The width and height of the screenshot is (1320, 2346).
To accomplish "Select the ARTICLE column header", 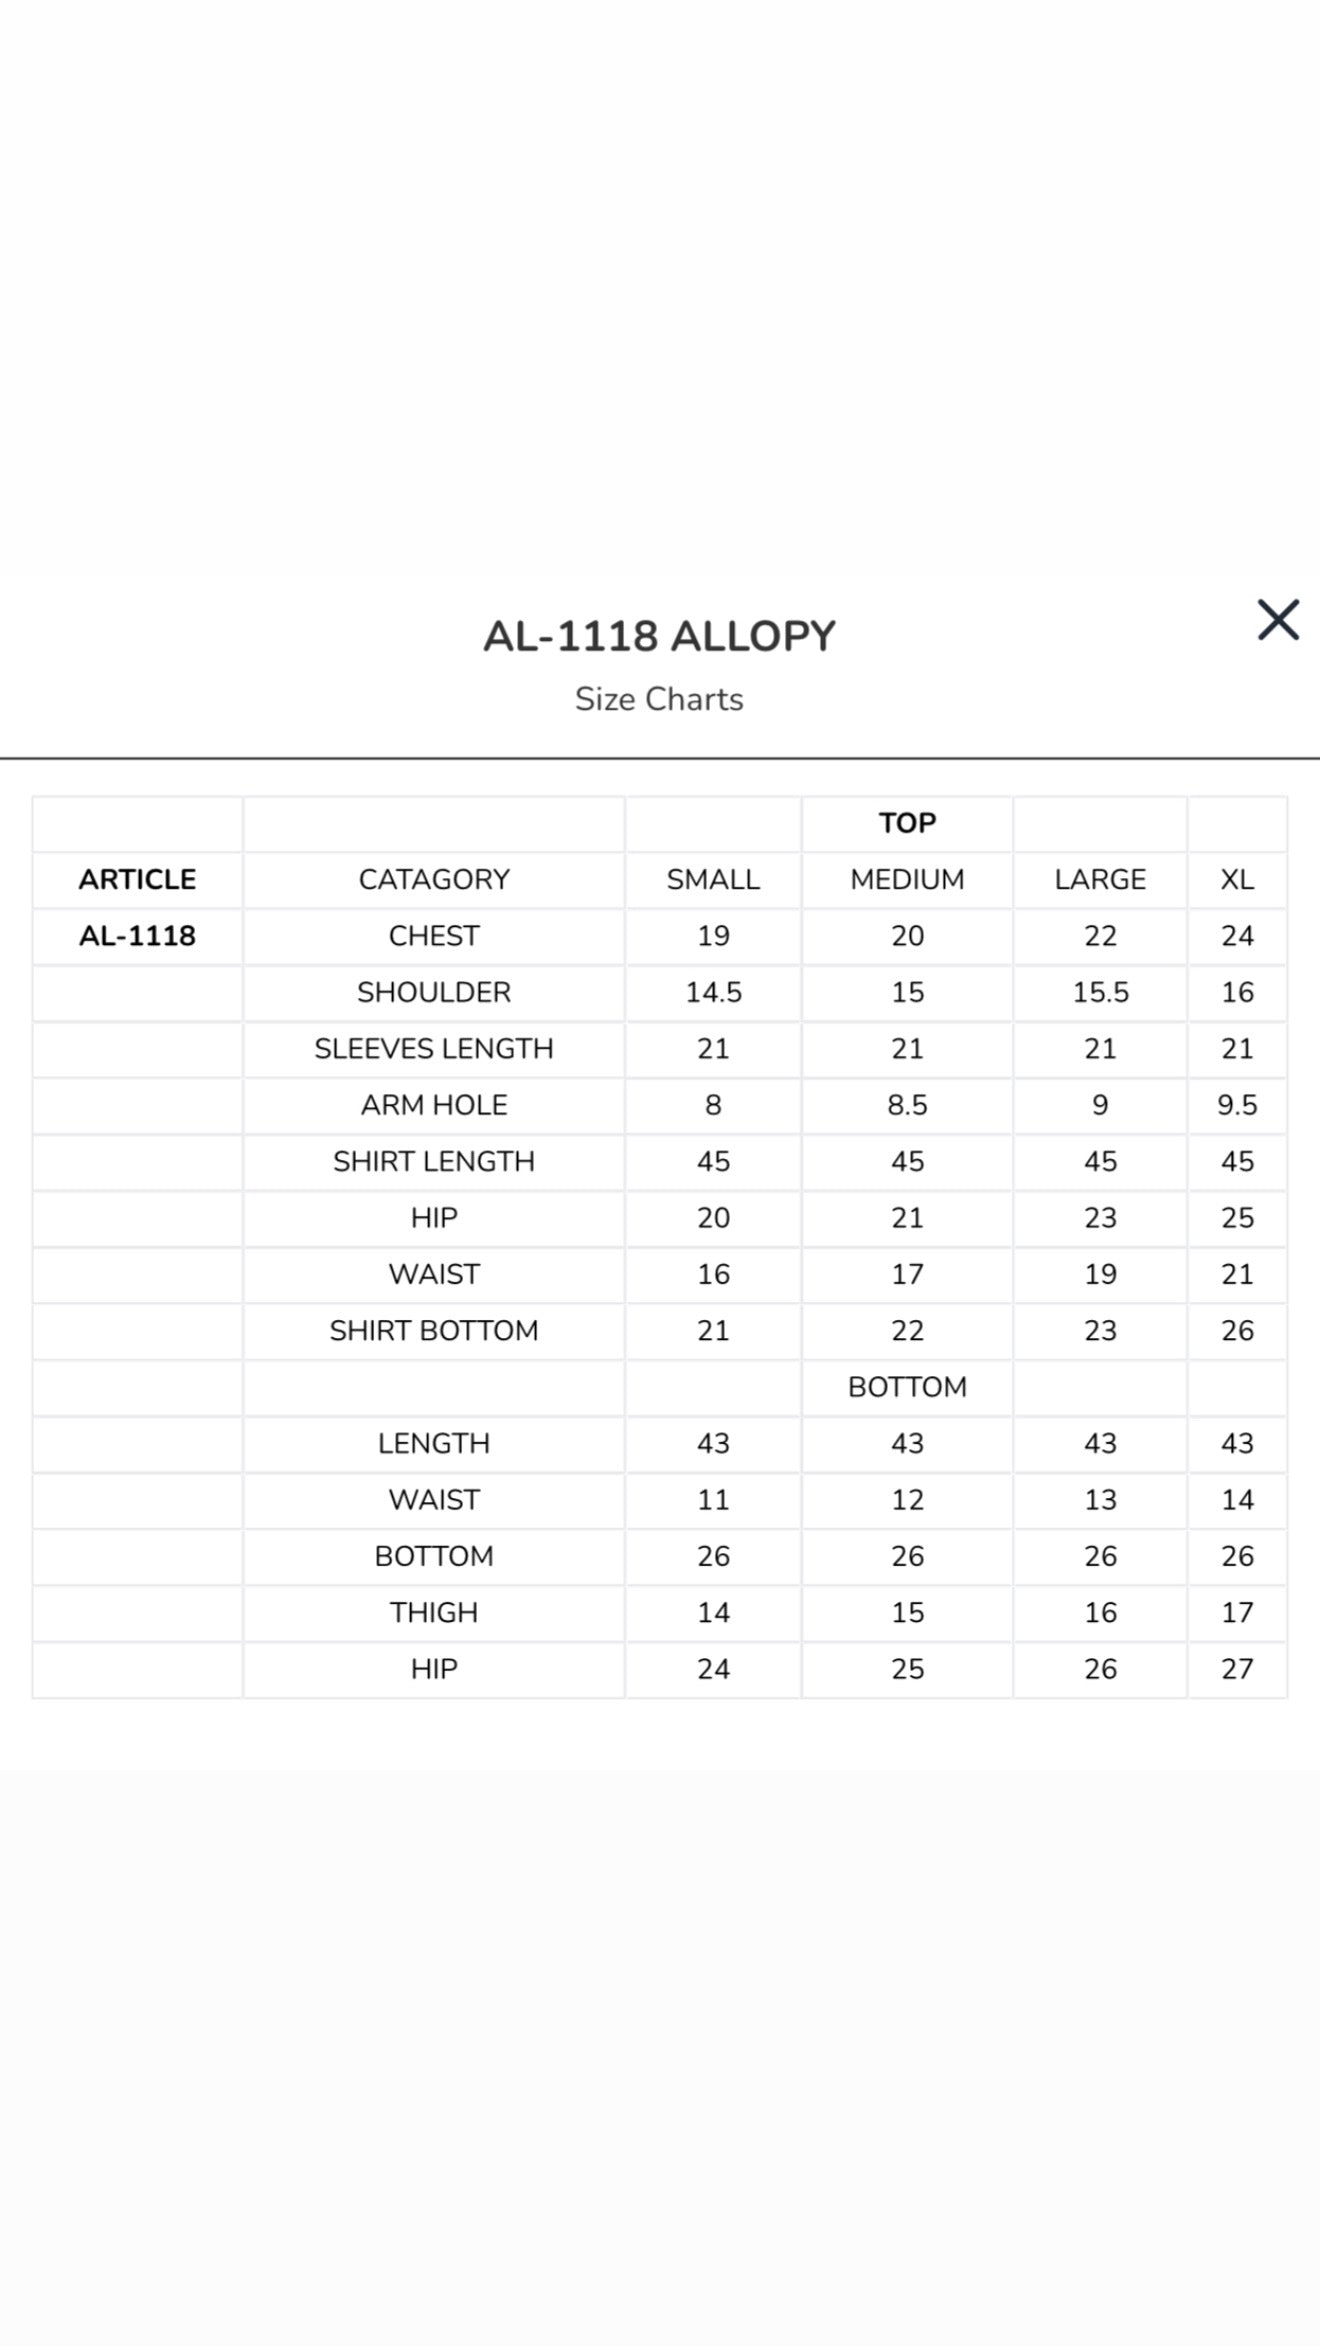I will pyautogui.click(x=138, y=879).
